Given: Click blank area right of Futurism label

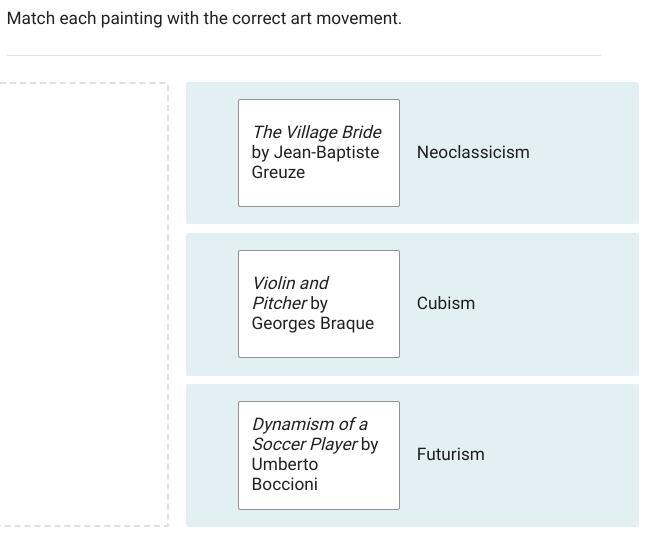Looking at the screenshot, I should tap(565, 455).
